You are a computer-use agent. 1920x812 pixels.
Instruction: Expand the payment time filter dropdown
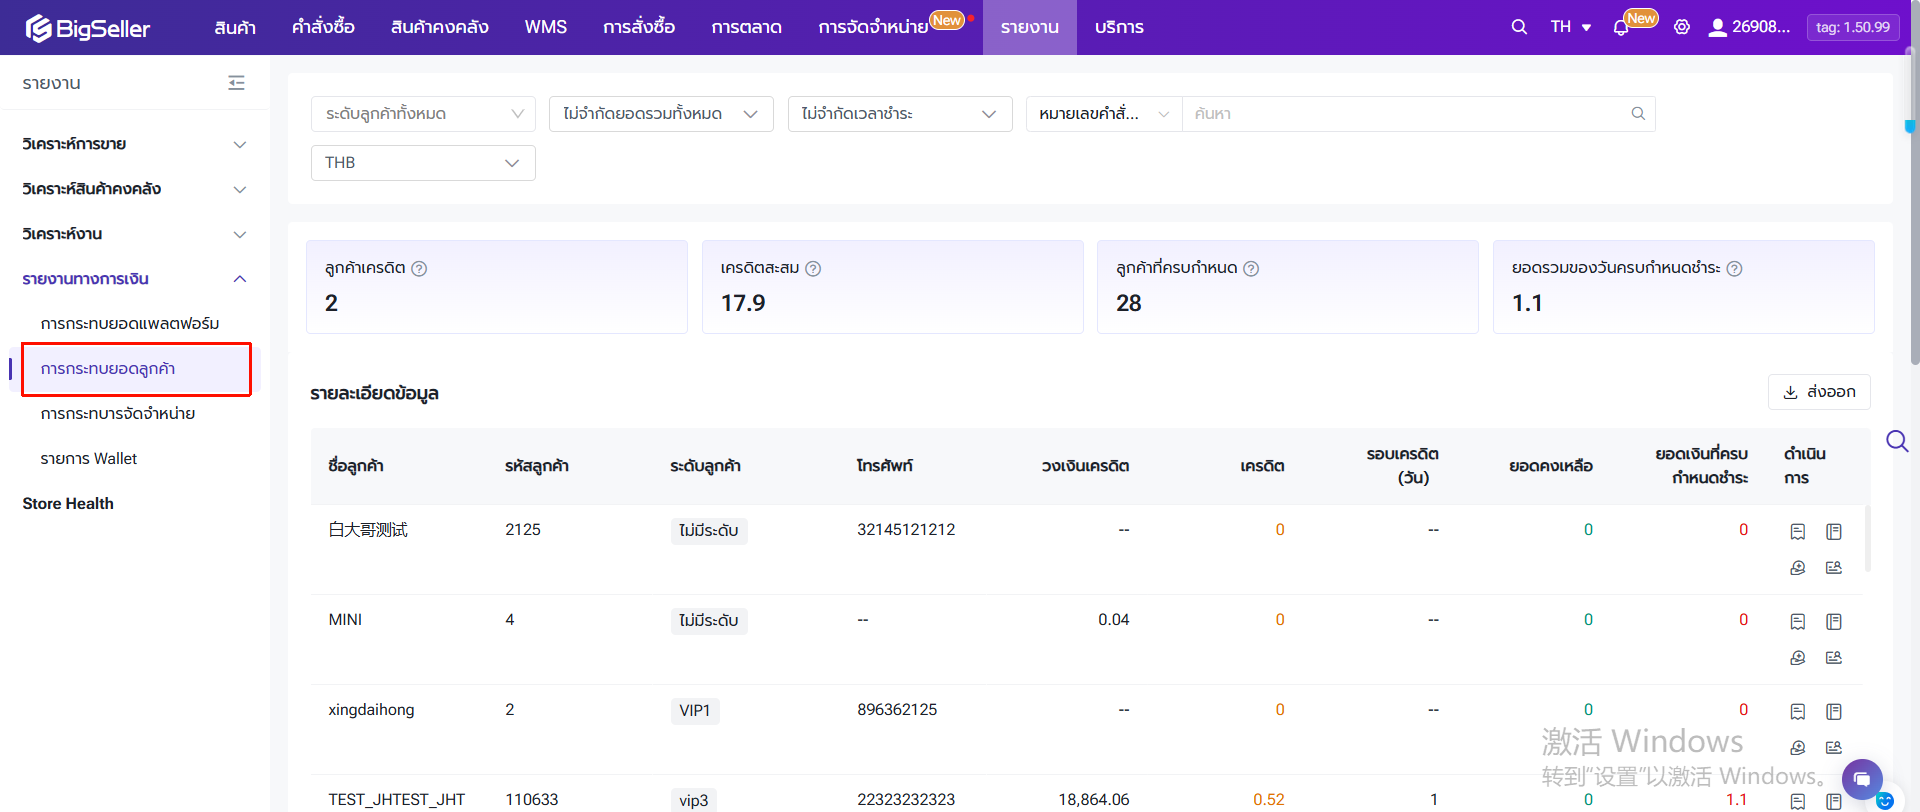point(899,114)
